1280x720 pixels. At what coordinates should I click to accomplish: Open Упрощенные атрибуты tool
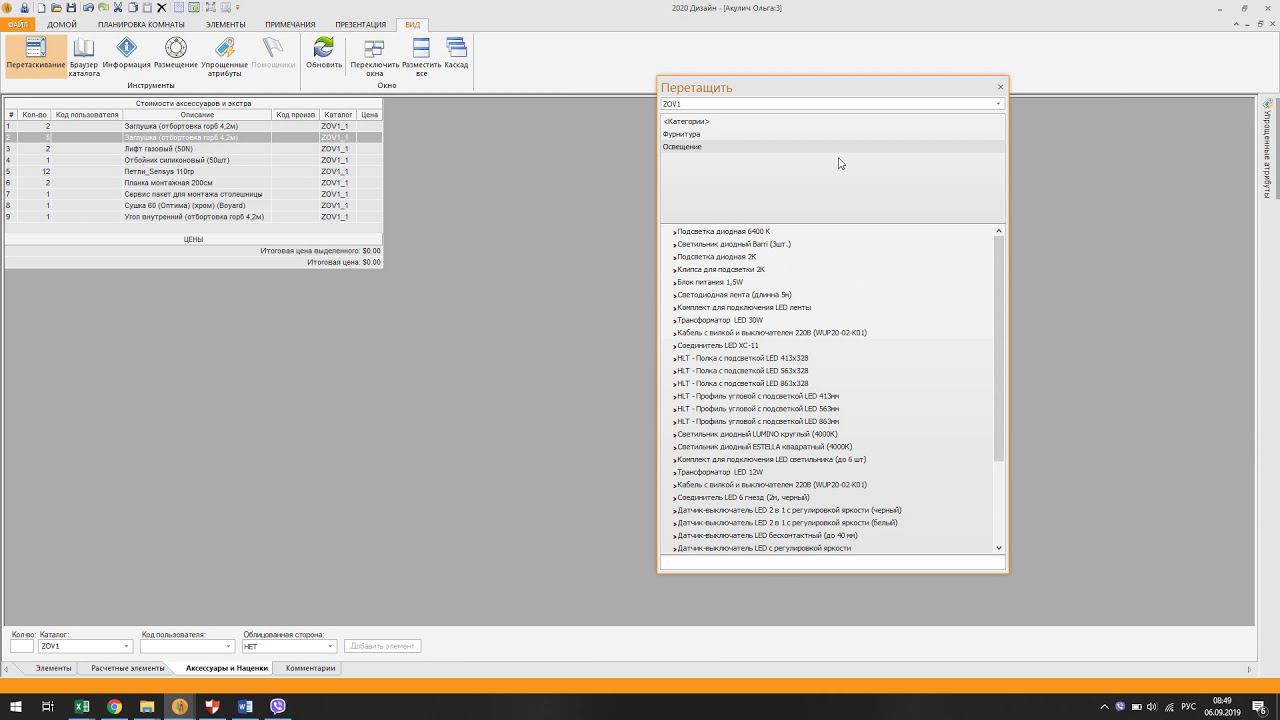(225, 56)
